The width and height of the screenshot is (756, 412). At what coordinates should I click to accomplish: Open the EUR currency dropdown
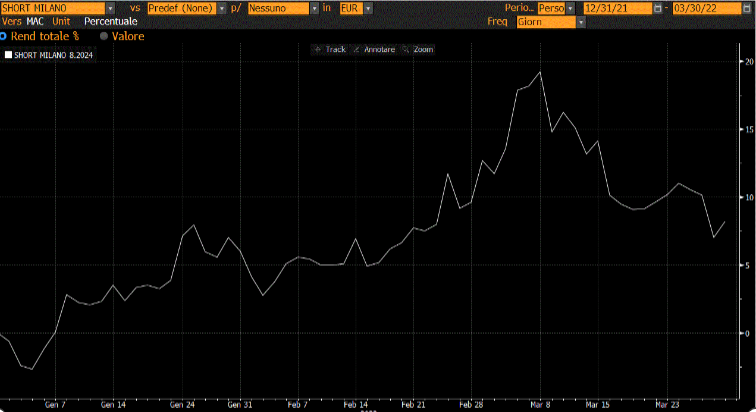point(367,8)
